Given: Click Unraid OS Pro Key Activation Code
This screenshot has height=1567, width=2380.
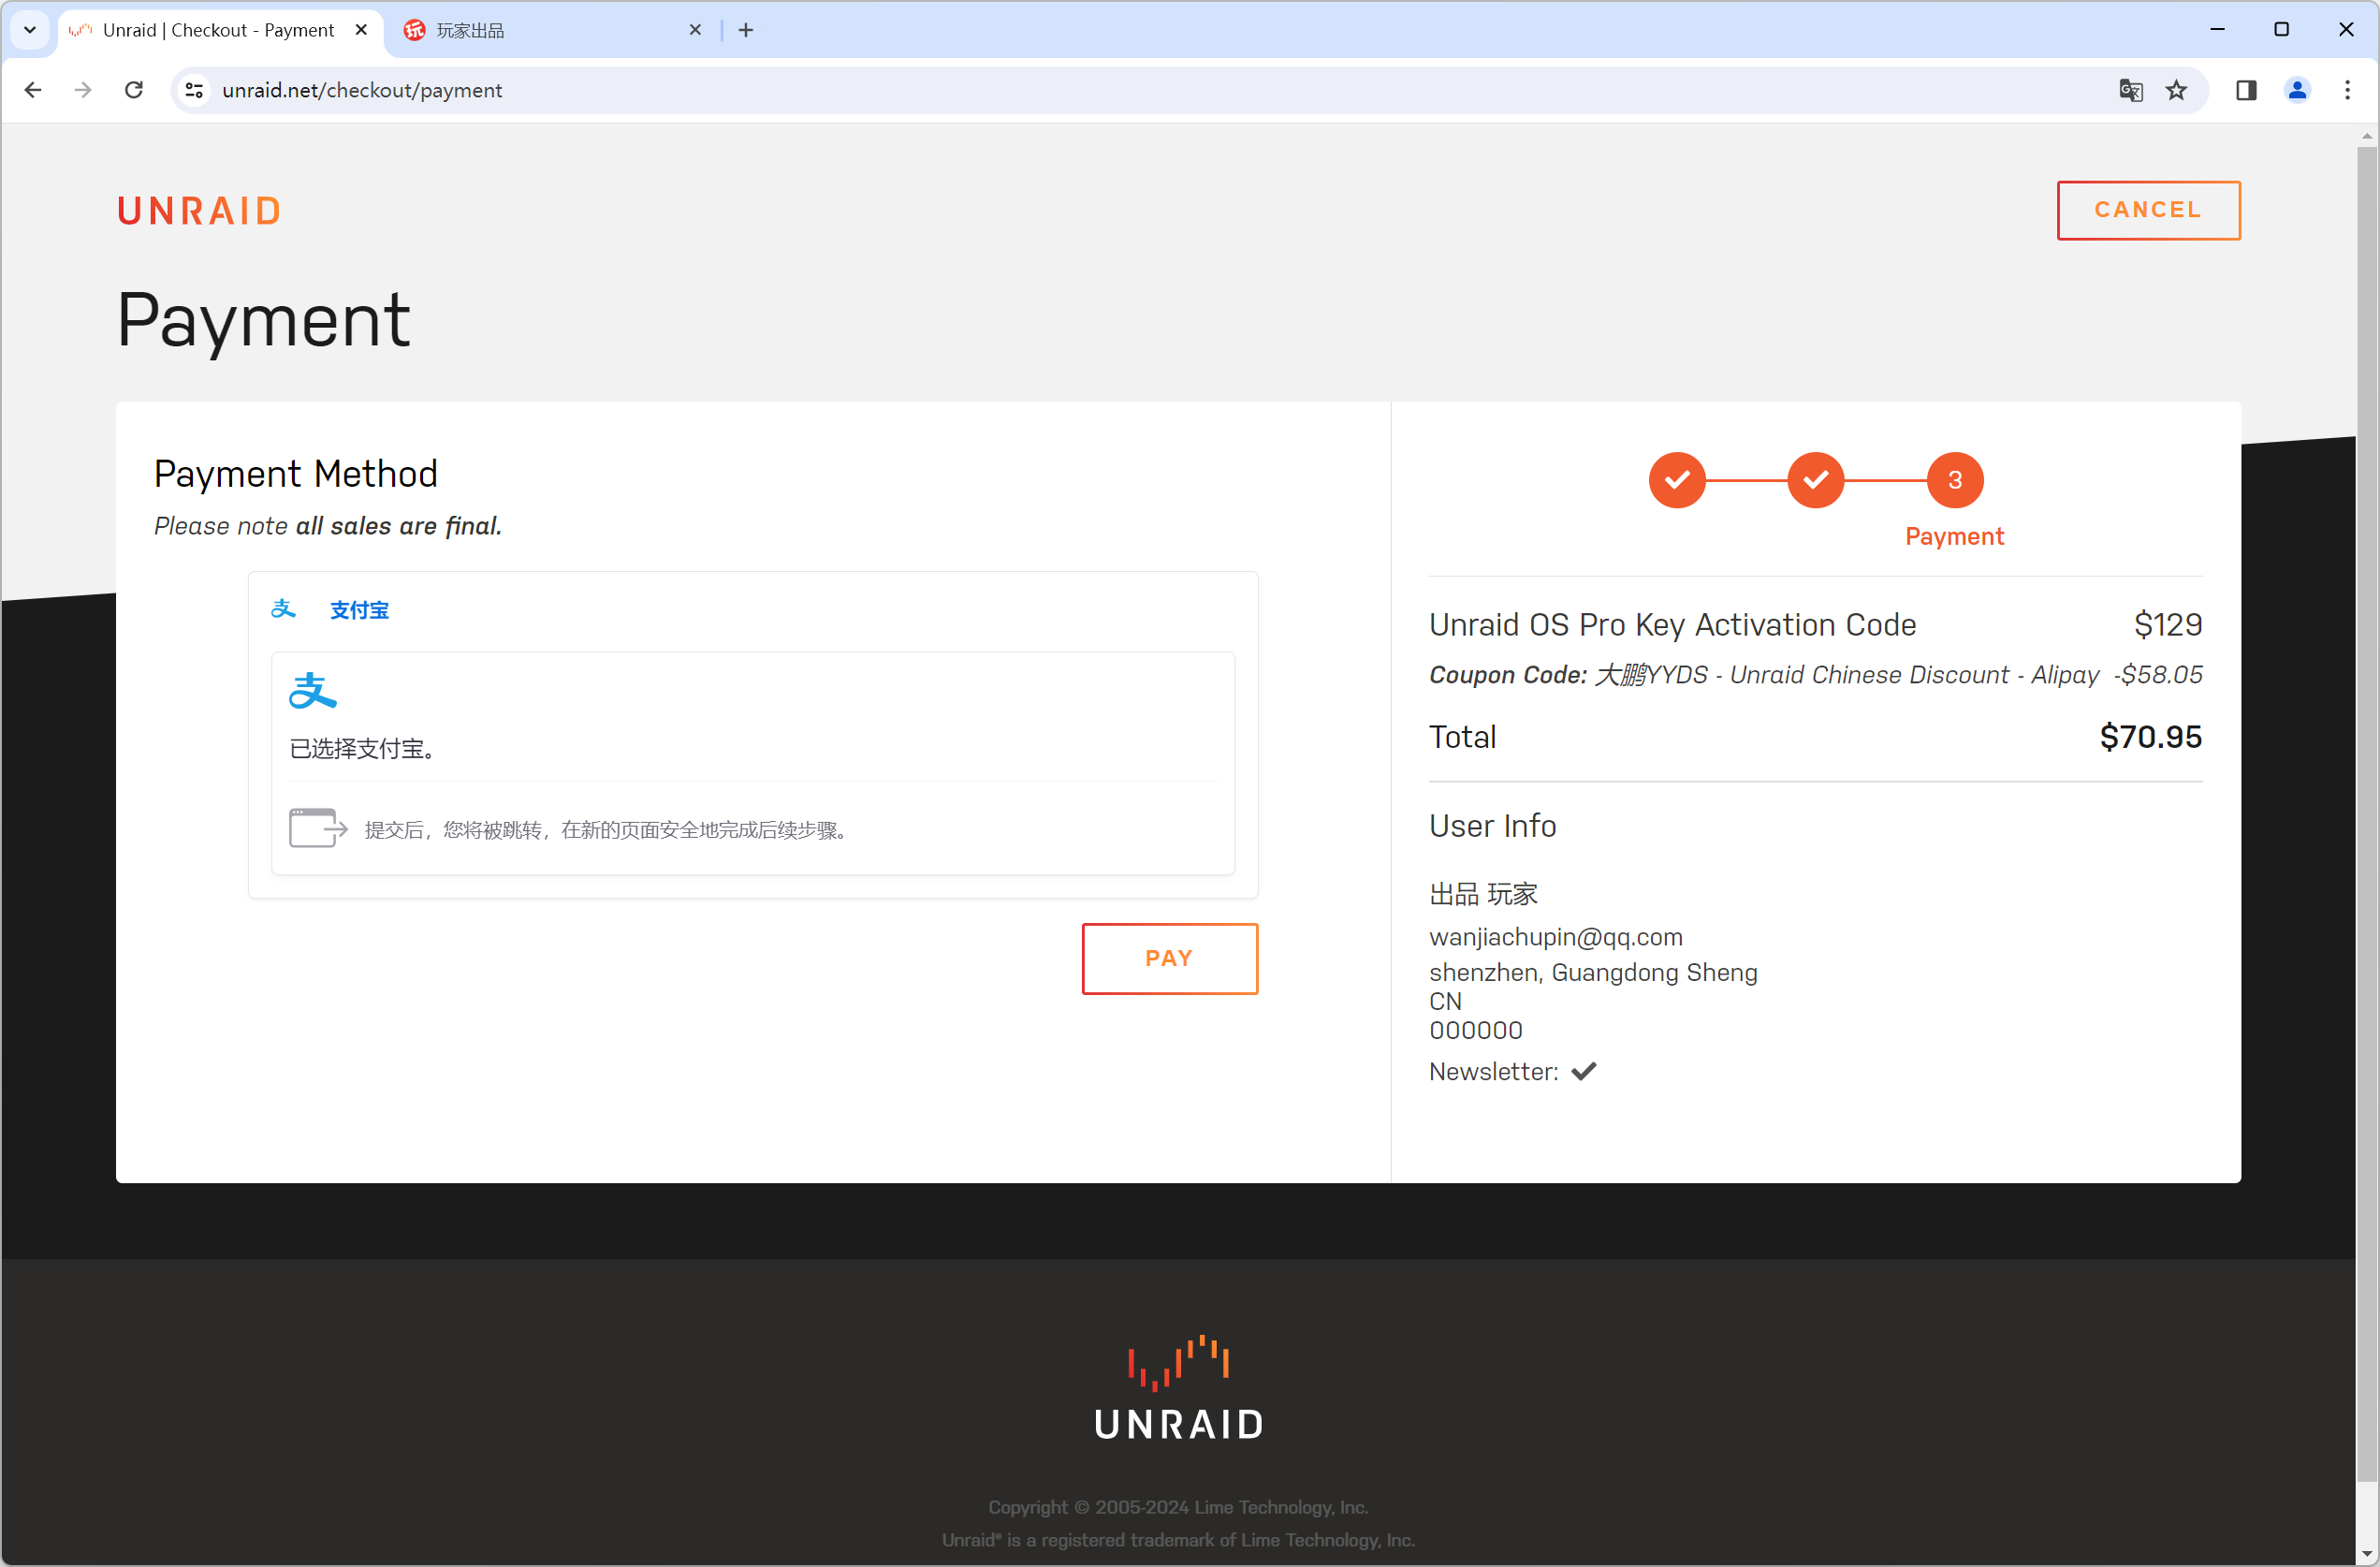Looking at the screenshot, I should (1672, 624).
